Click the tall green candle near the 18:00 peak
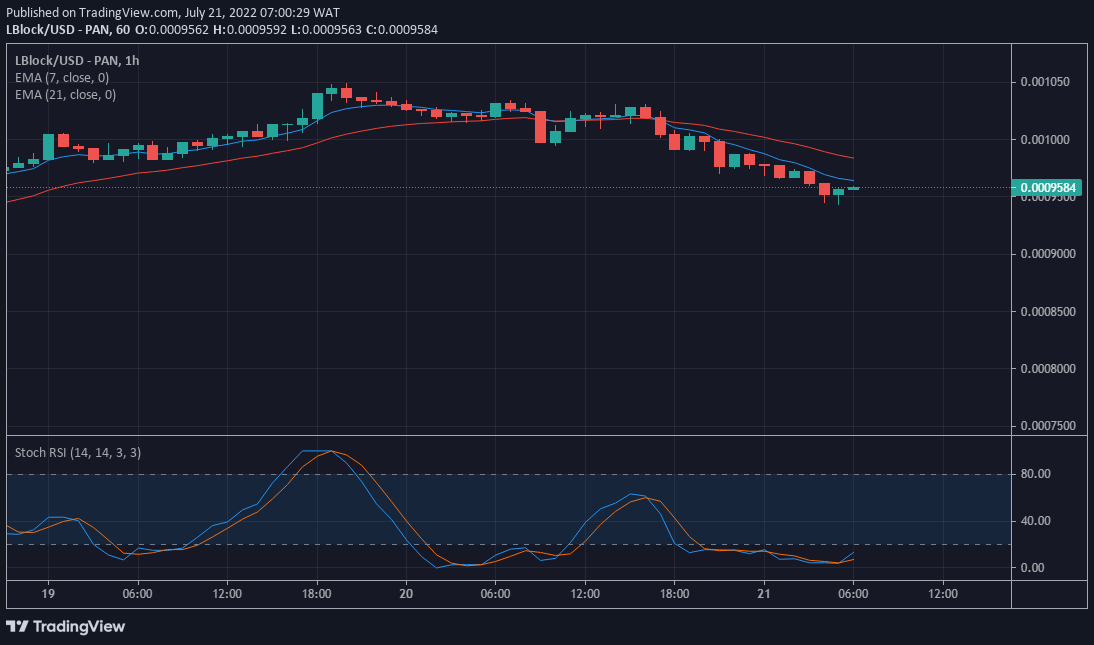1094x645 pixels. point(317,106)
